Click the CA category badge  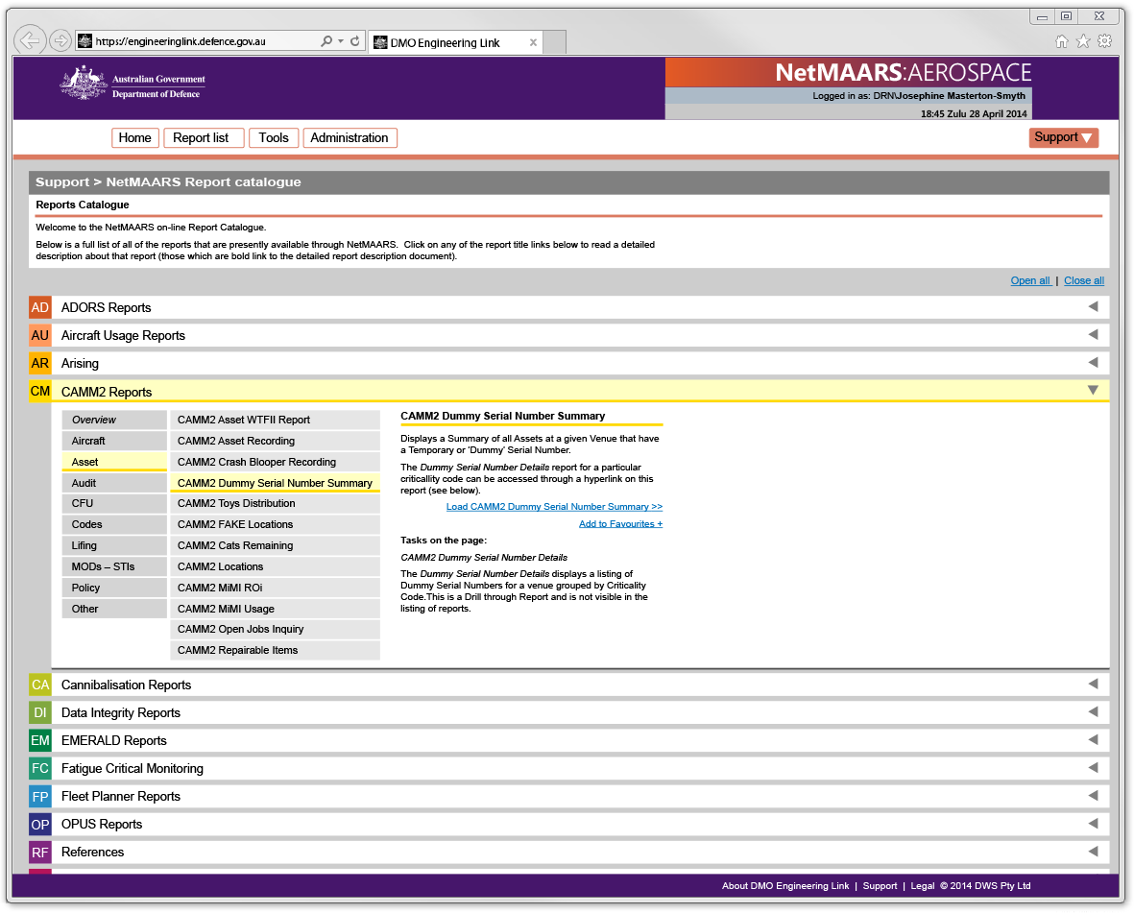click(40, 685)
